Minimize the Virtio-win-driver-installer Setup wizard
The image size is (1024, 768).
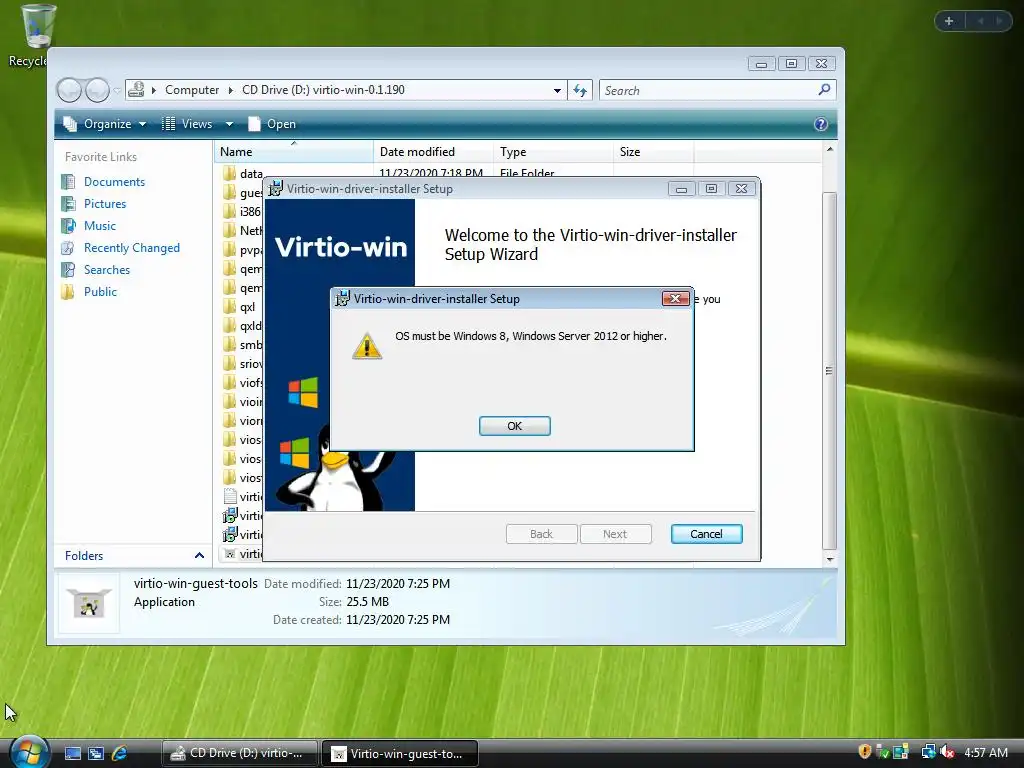point(681,189)
